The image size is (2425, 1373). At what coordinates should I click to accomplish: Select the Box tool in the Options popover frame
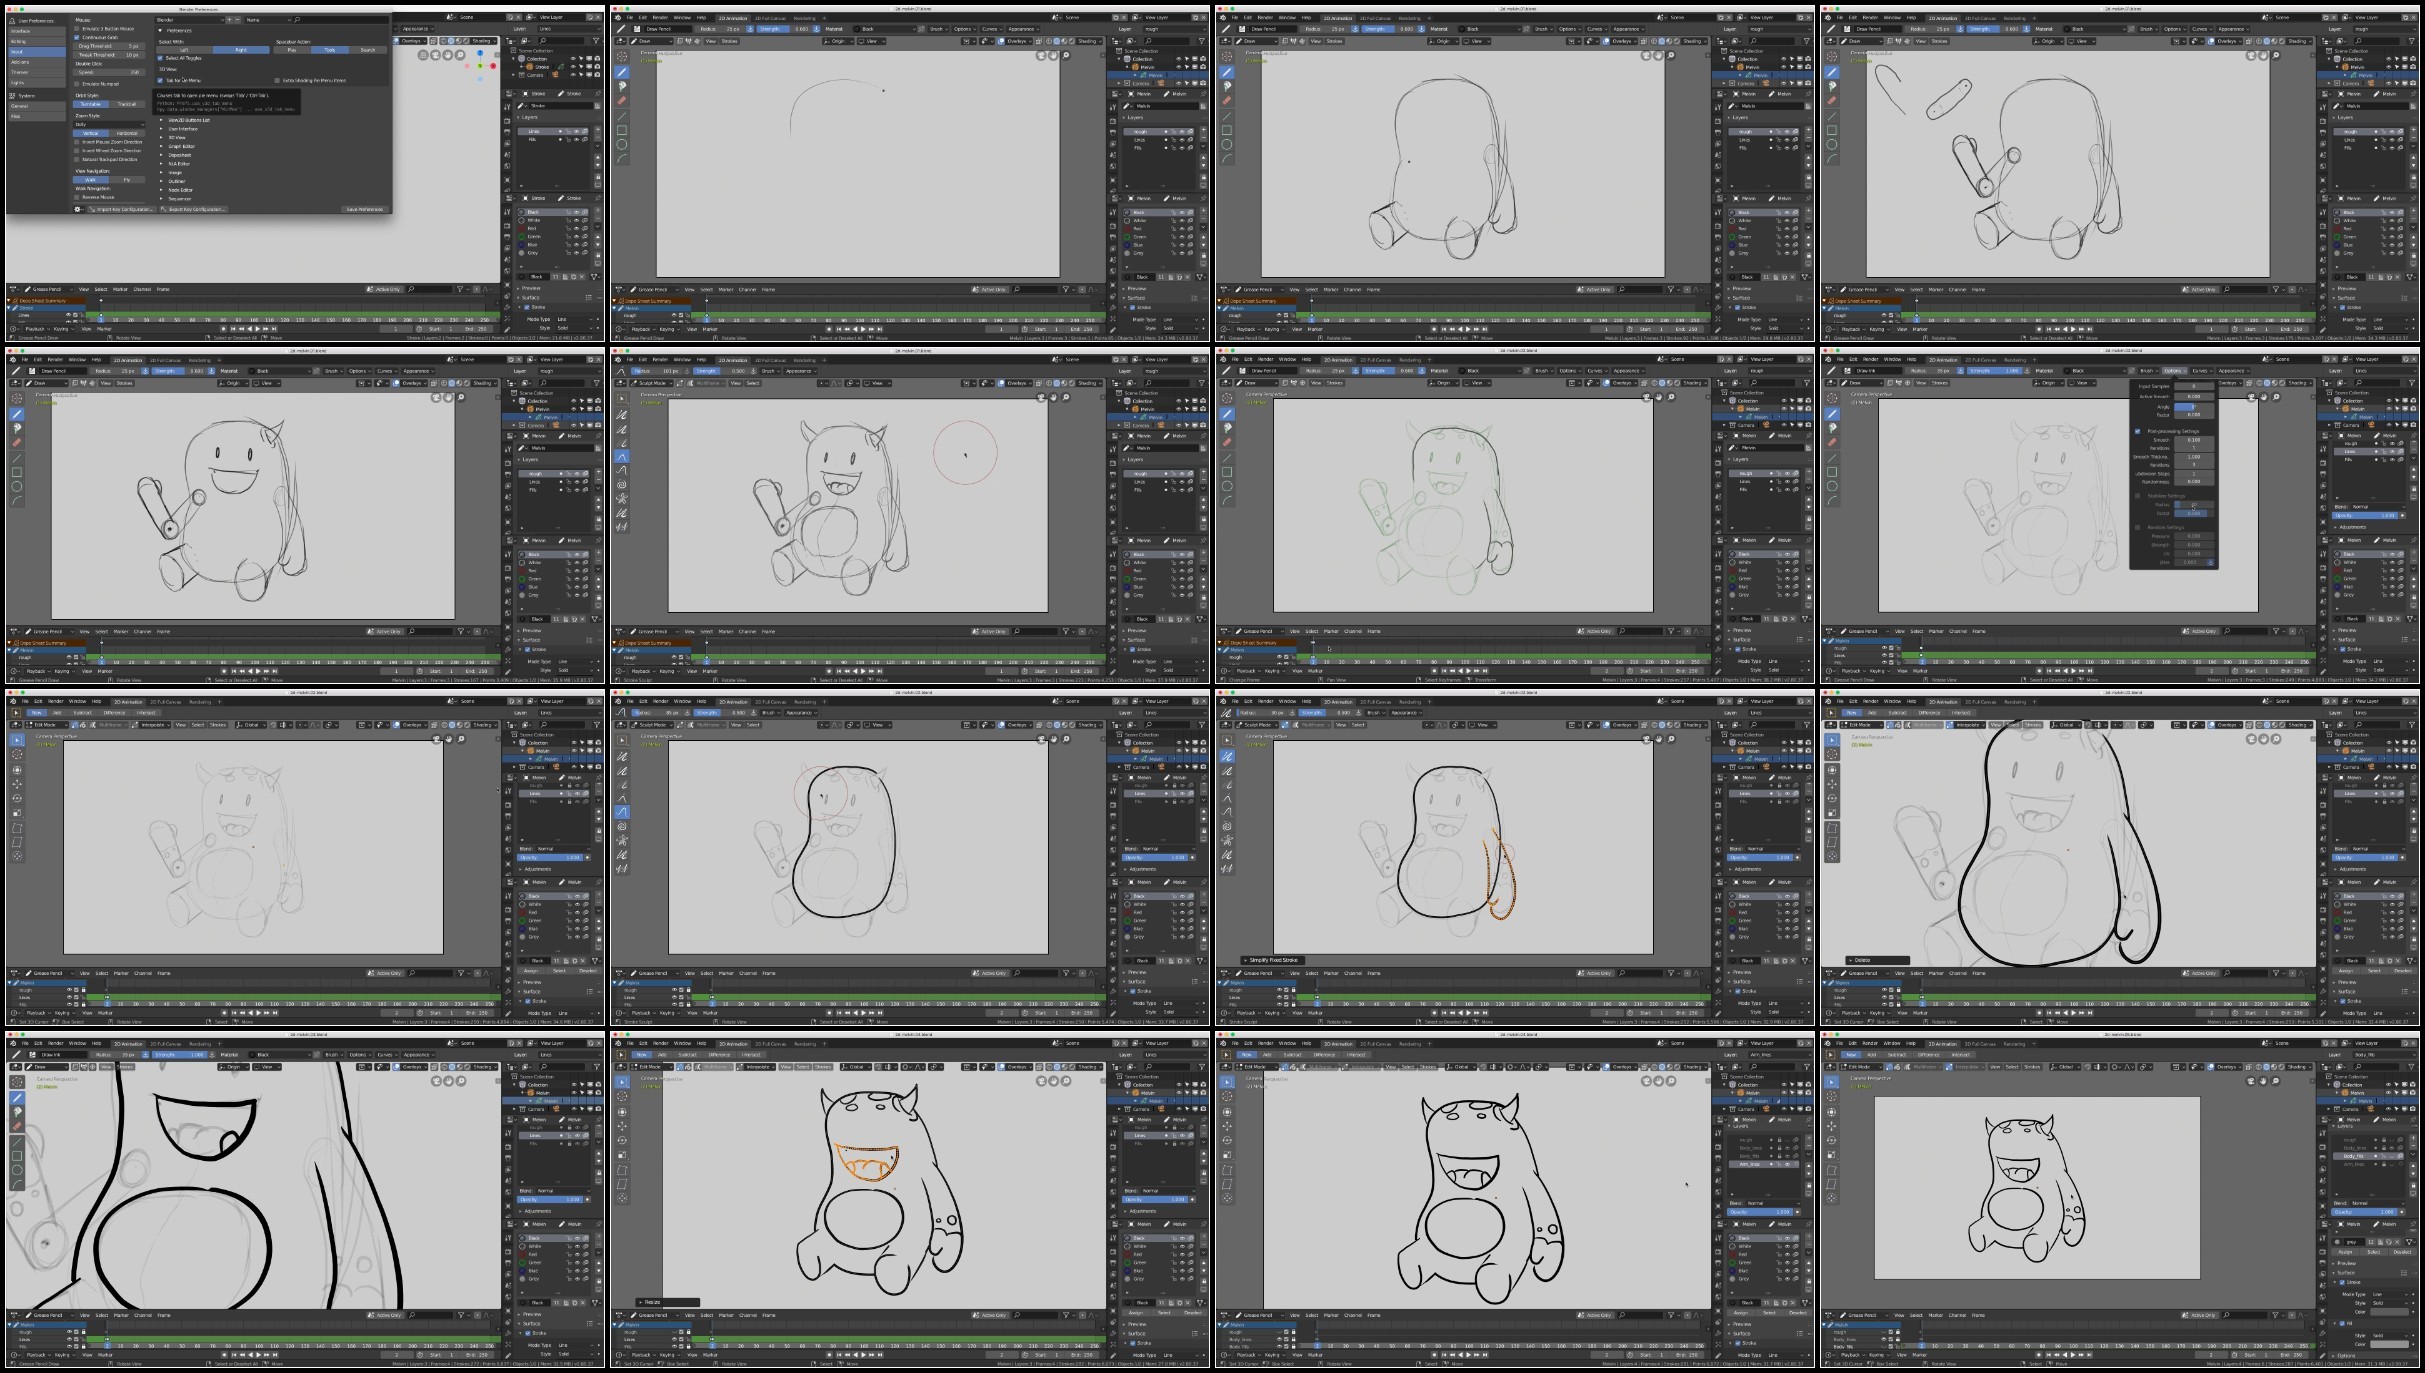pos(1832,472)
